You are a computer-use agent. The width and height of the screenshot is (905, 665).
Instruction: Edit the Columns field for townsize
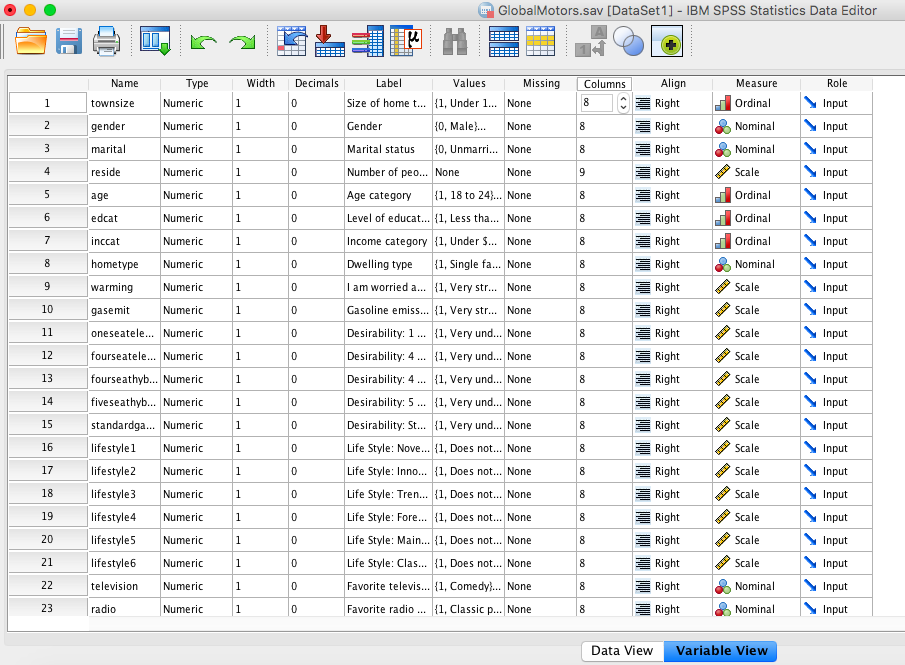(x=597, y=103)
